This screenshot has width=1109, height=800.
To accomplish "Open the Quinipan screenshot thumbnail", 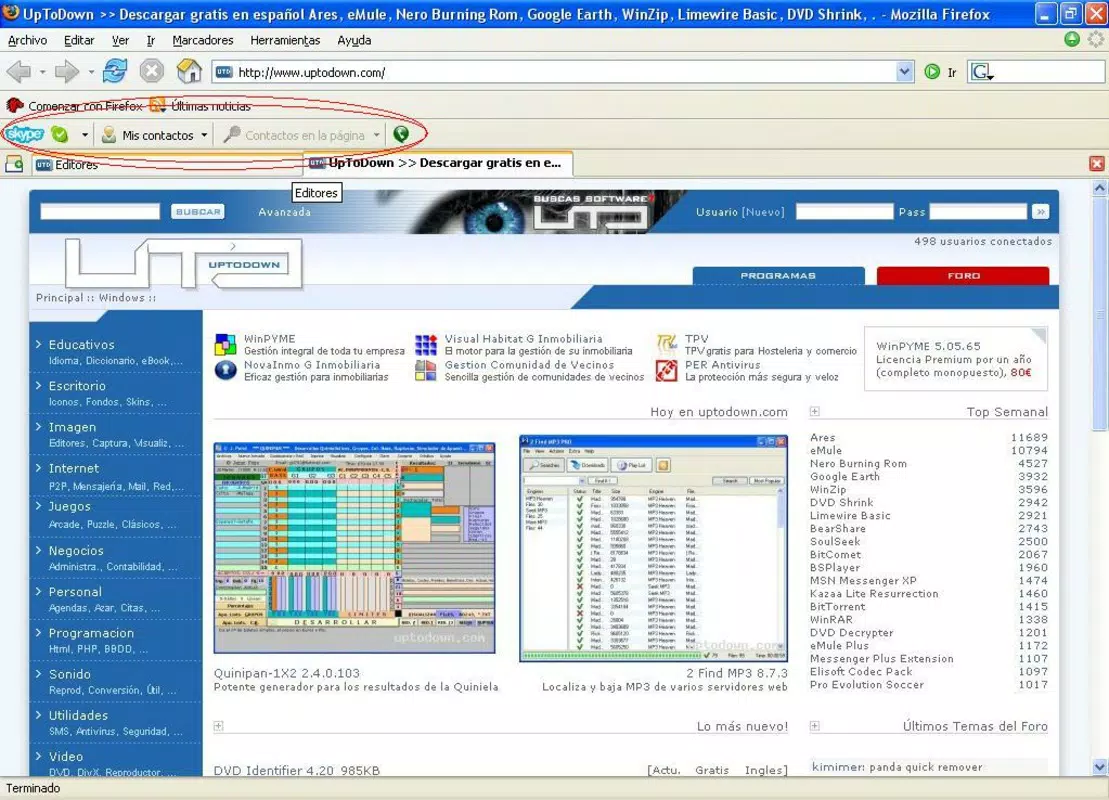I will click(354, 548).
